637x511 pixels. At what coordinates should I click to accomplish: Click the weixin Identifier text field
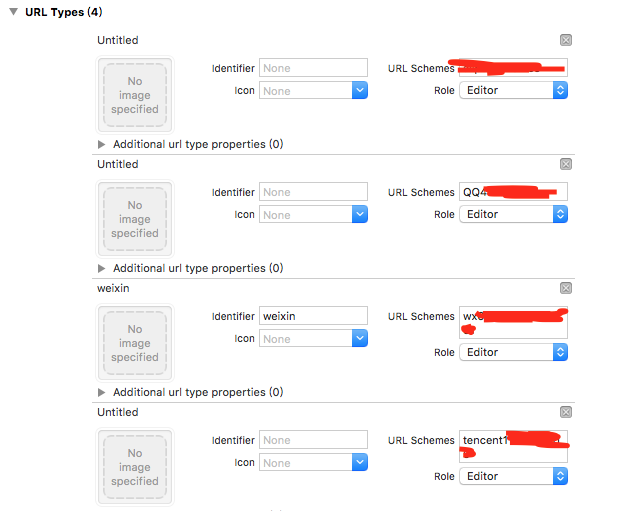(313, 316)
